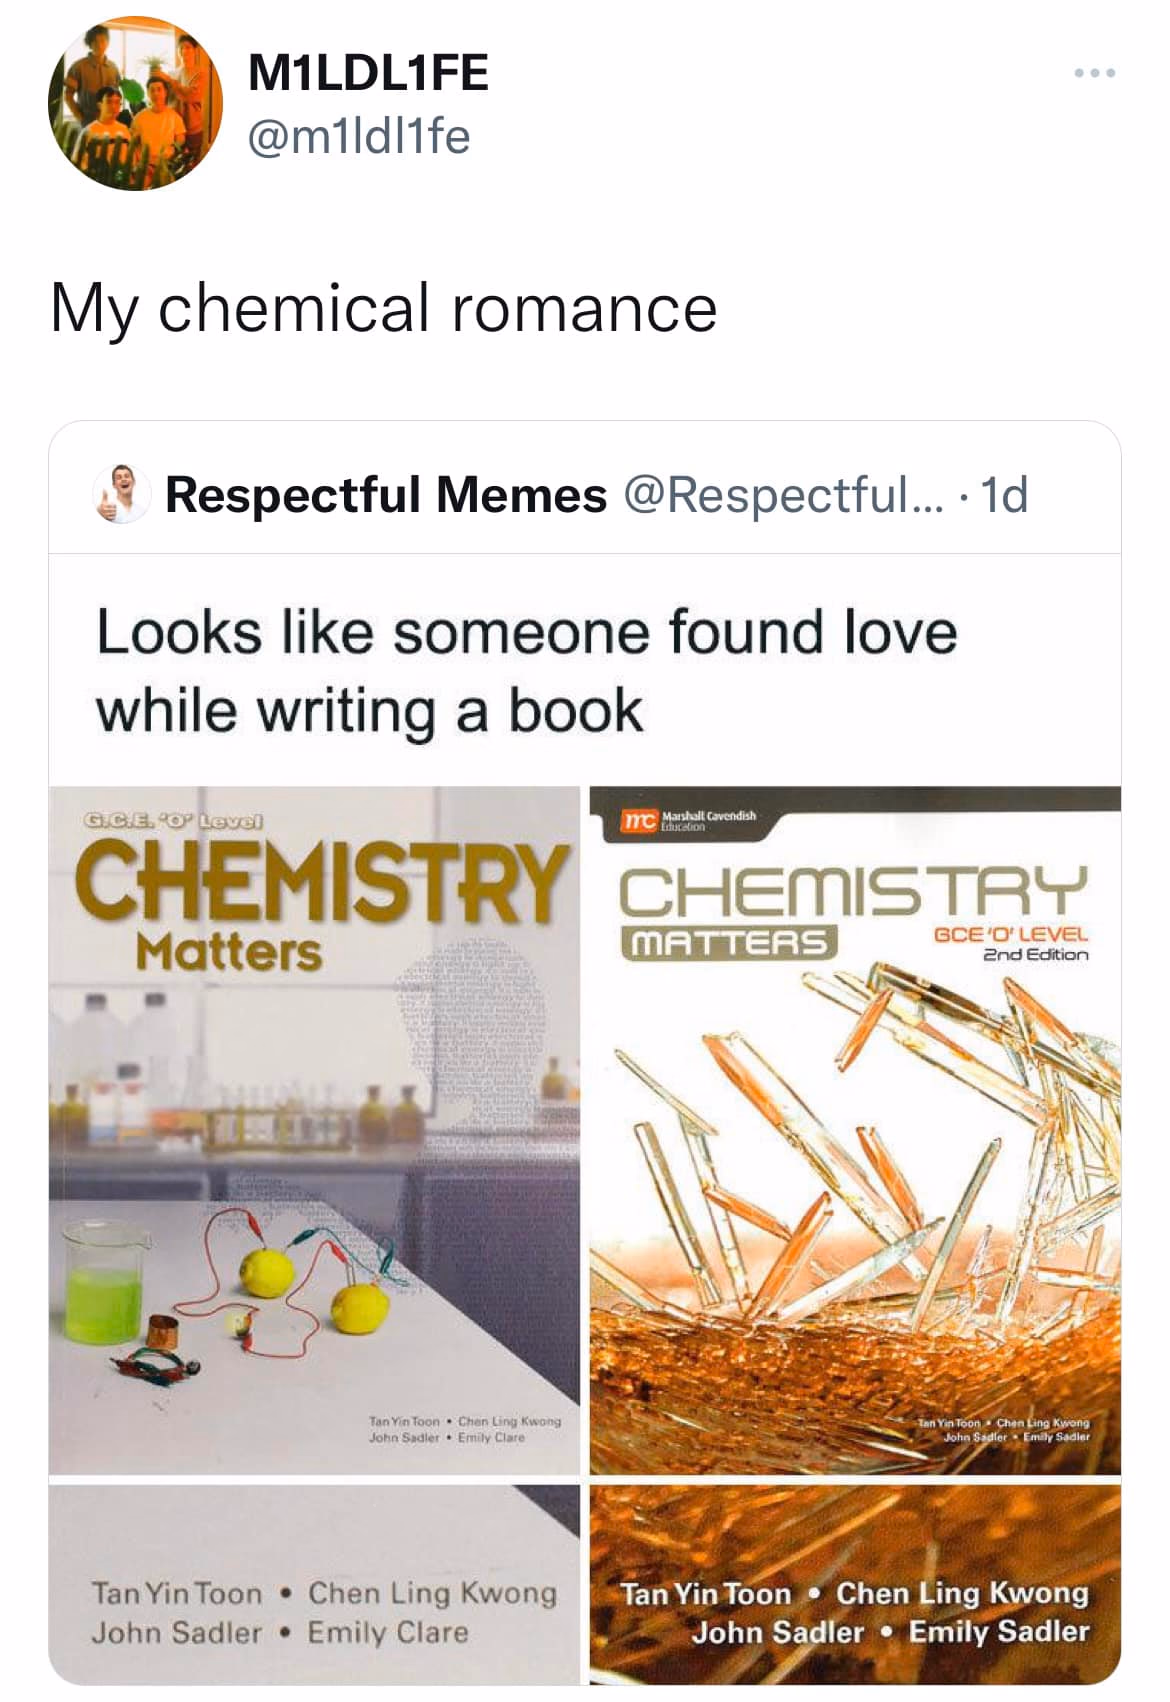This screenshot has height=1702, width=1170.
Task: Open the zoomed authors image with Emily Clare
Action: (x=314, y=1584)
